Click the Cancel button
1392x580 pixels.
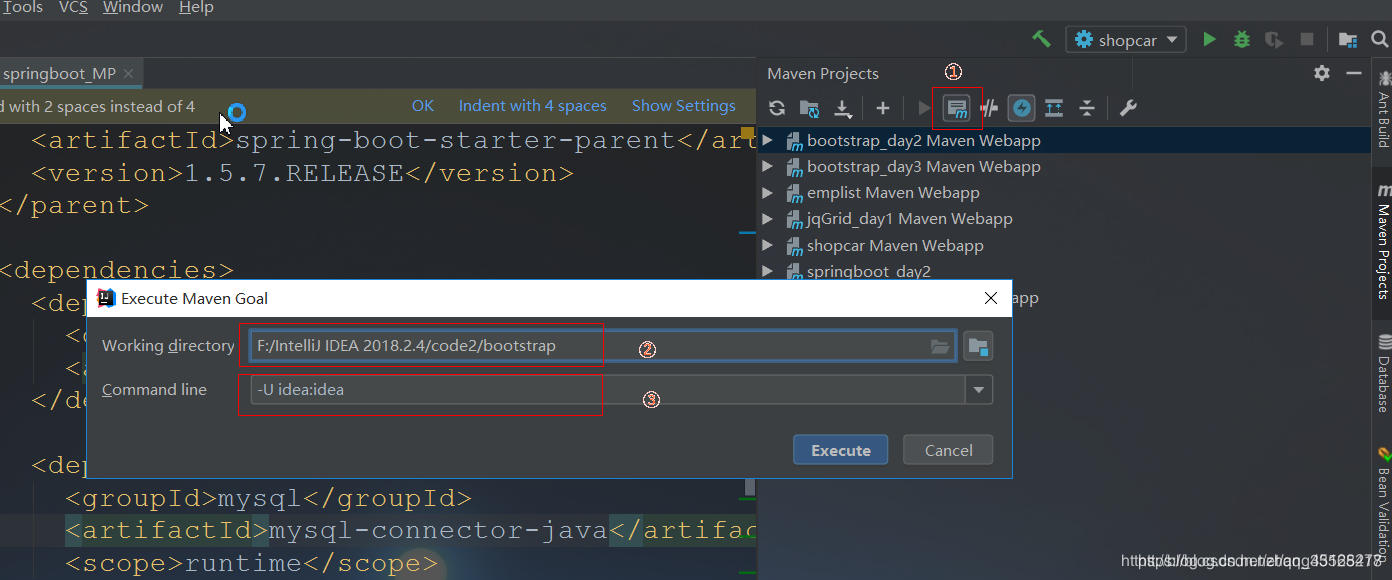948,450
